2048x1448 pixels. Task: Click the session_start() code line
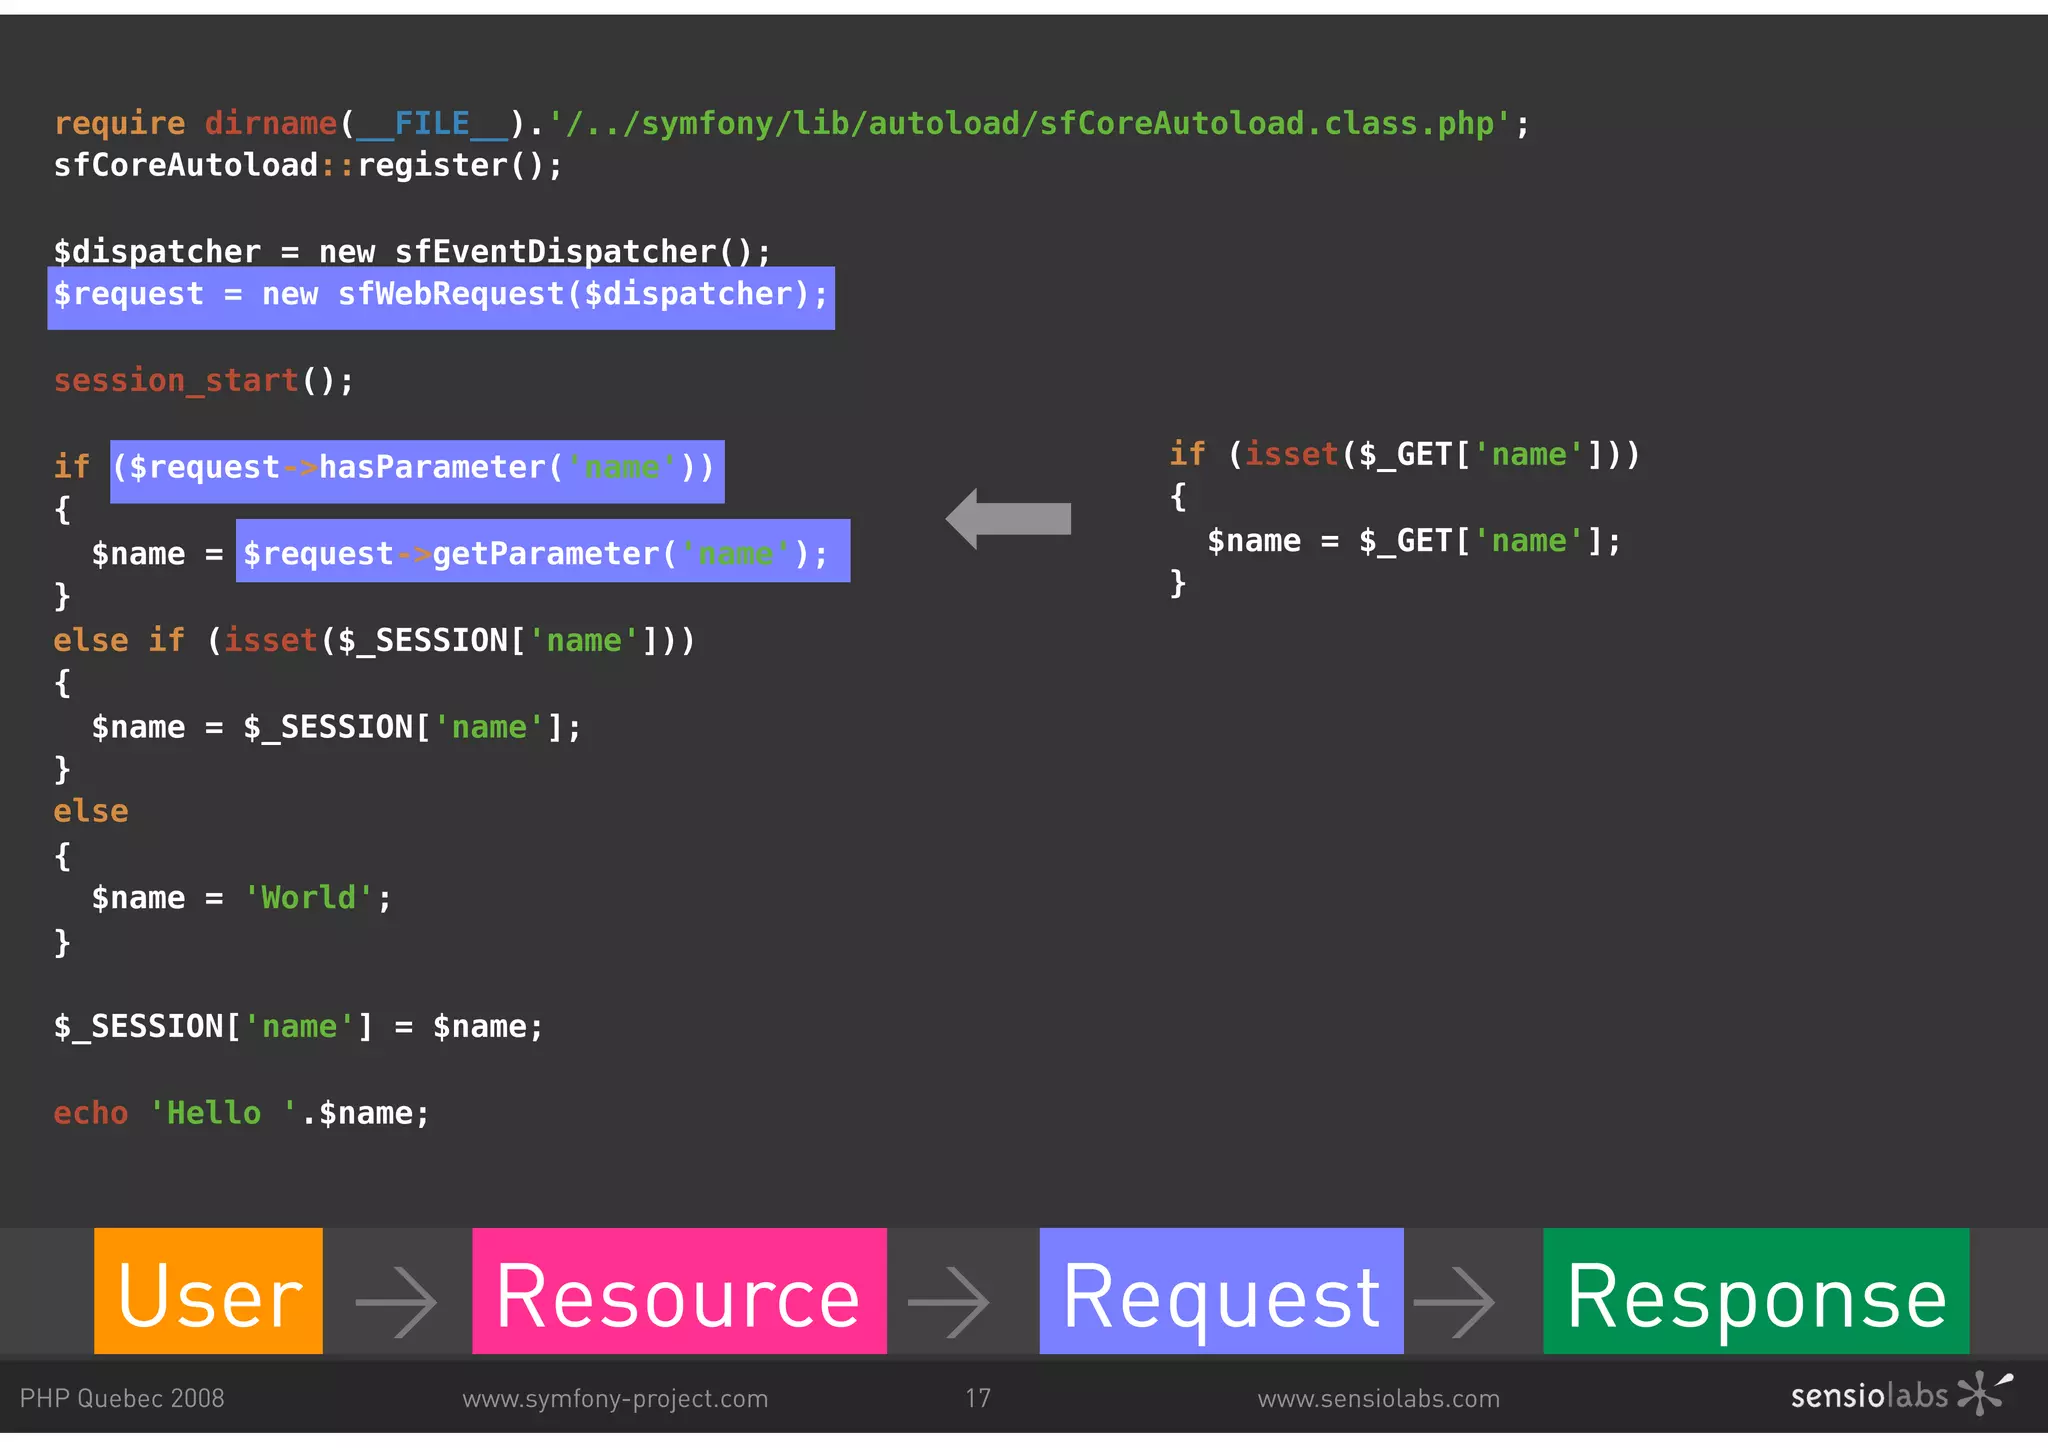click(203, 381)
